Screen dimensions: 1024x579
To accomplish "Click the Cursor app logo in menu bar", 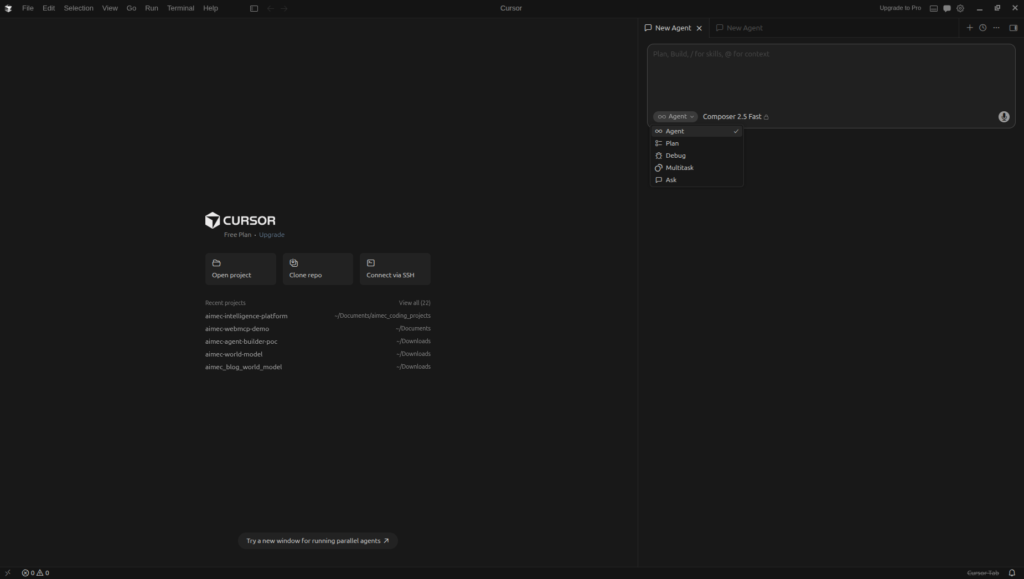I will (x=8, y=8).
